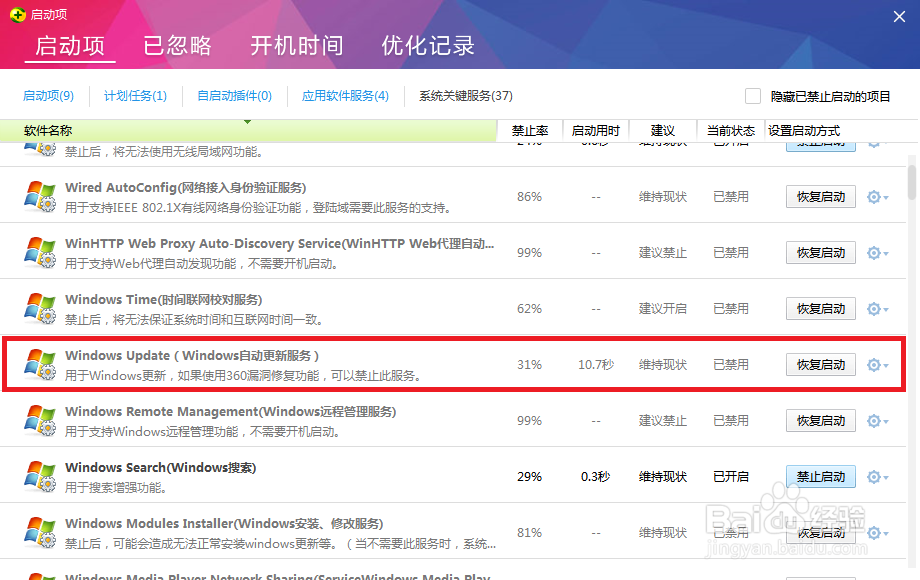Screen dimensions: 920x580
Task: Click the 建议开启 suggestion for Windows Time
Action: [x=663, y=309]
